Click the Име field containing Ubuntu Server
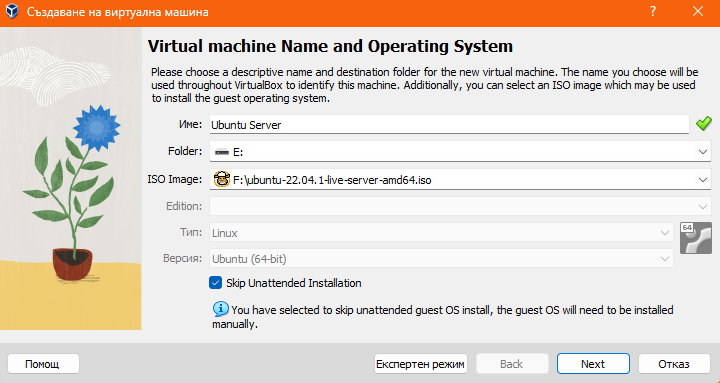Image resolution: width=720 pixels, height=383 pixels. pyautogui.click(x=449, y=124)
